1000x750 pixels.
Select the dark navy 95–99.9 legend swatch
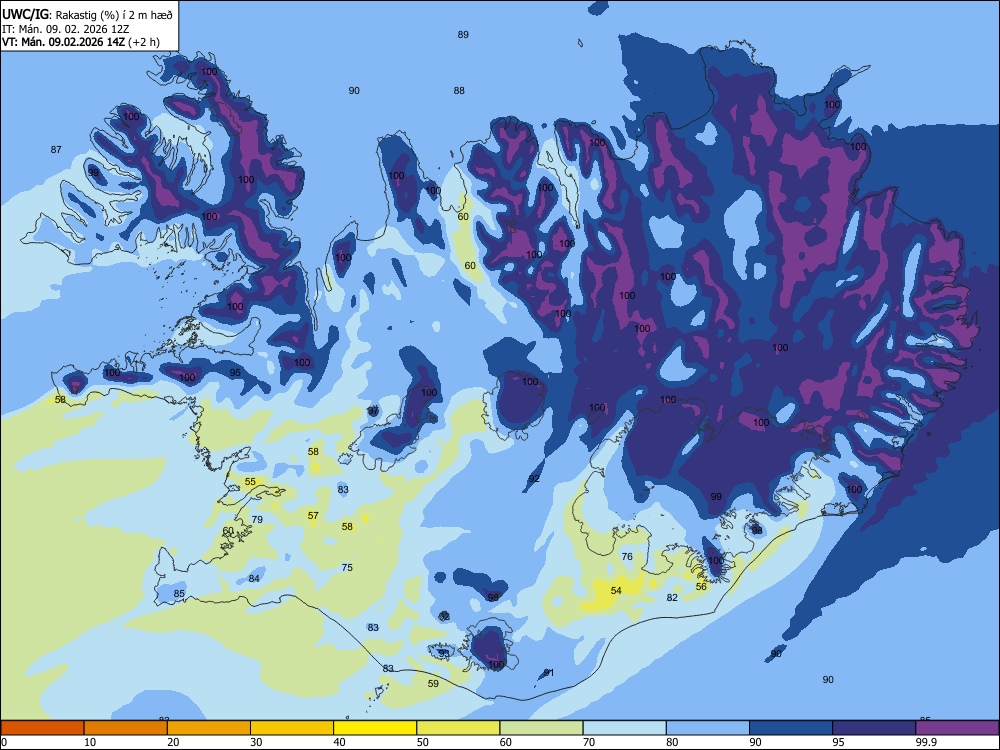[874, 728]
